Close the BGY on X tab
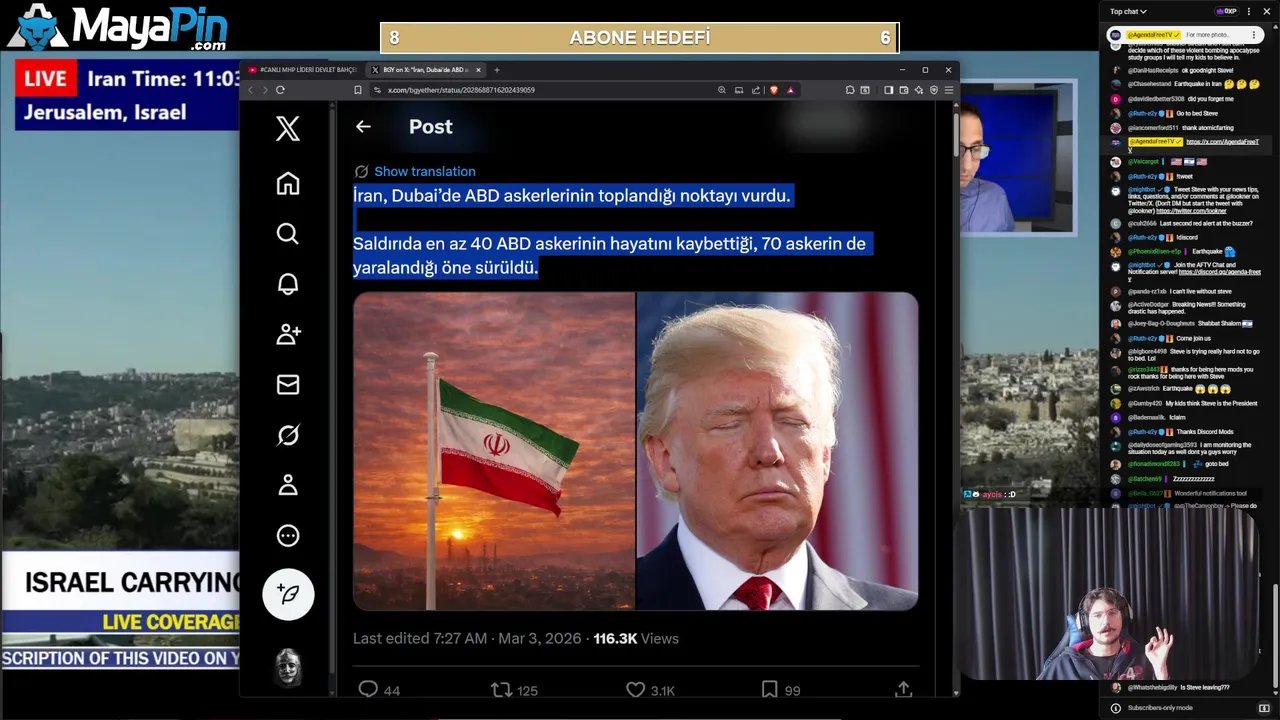The width and height of the screenshot is (1280, 720). (478, 70)
